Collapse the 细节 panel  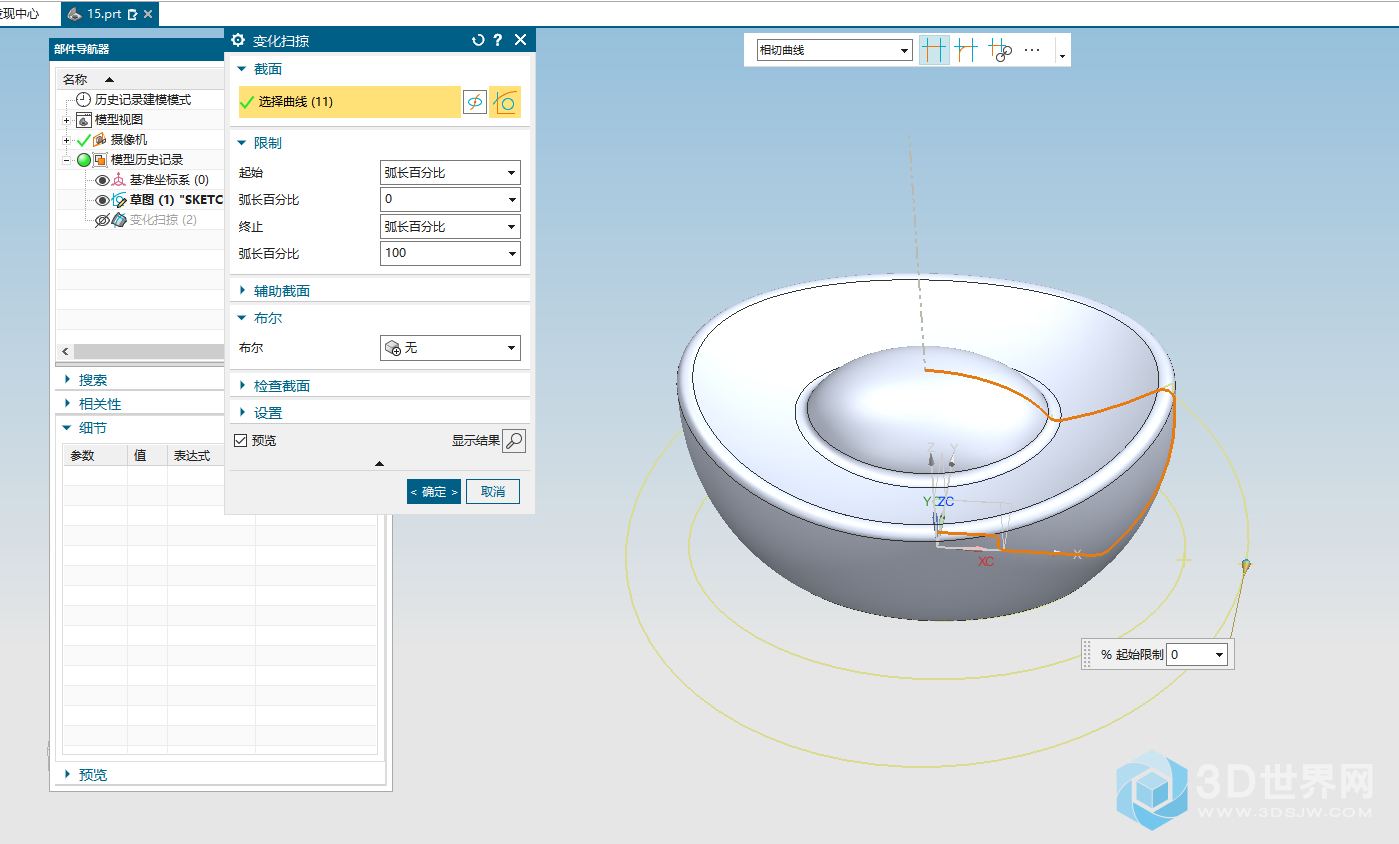point(68,428)
